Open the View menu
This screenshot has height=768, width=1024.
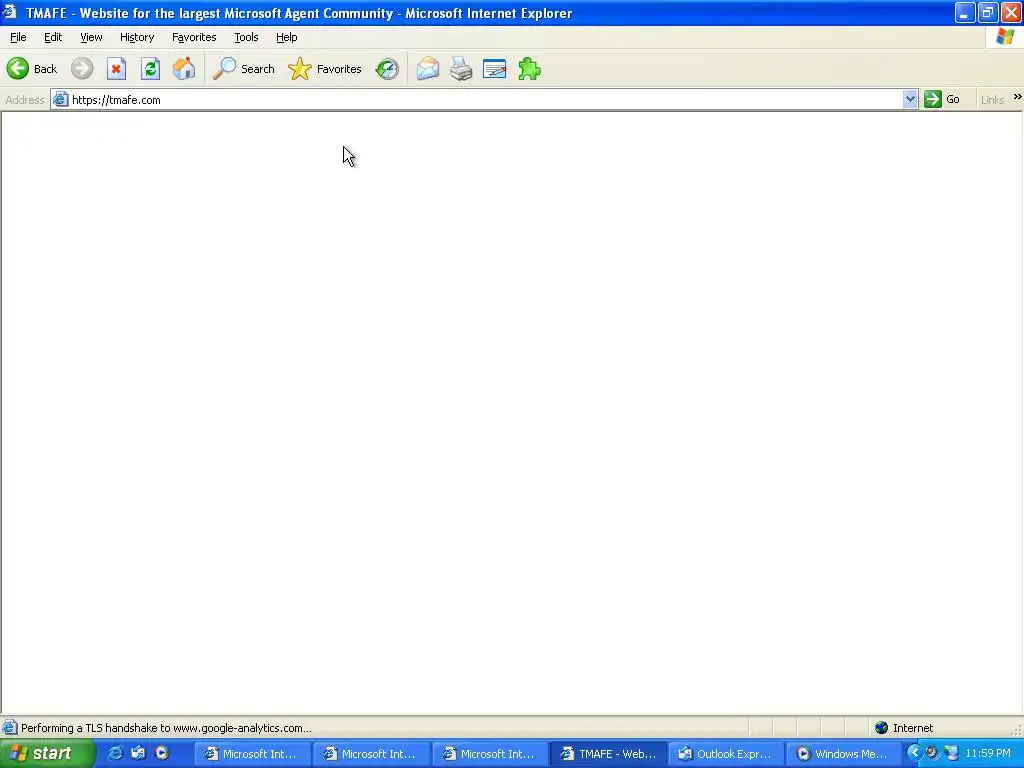[x=91, y=37]
